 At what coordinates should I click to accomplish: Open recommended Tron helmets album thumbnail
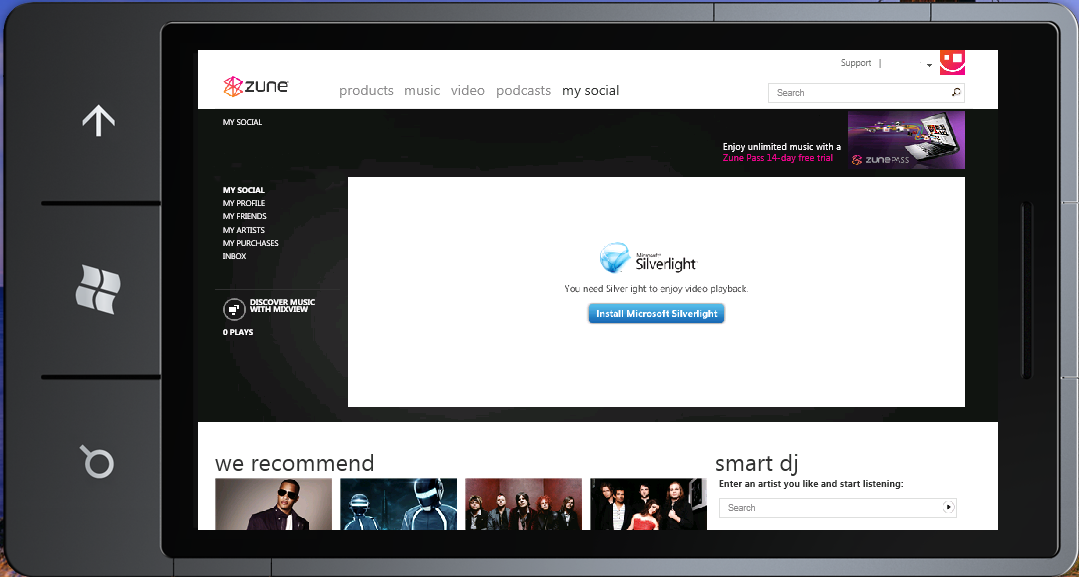(x=398, y=504)
